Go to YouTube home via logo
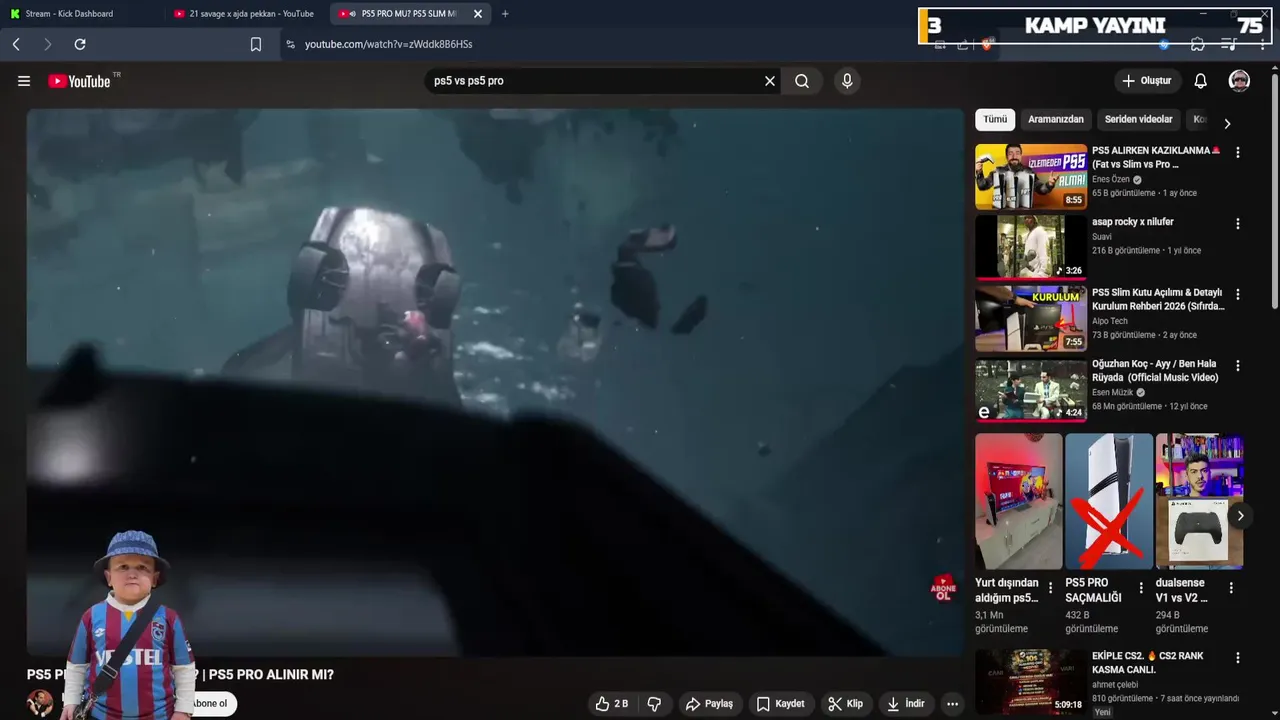This screenshot has height=720, width=1280. point(79,81)
